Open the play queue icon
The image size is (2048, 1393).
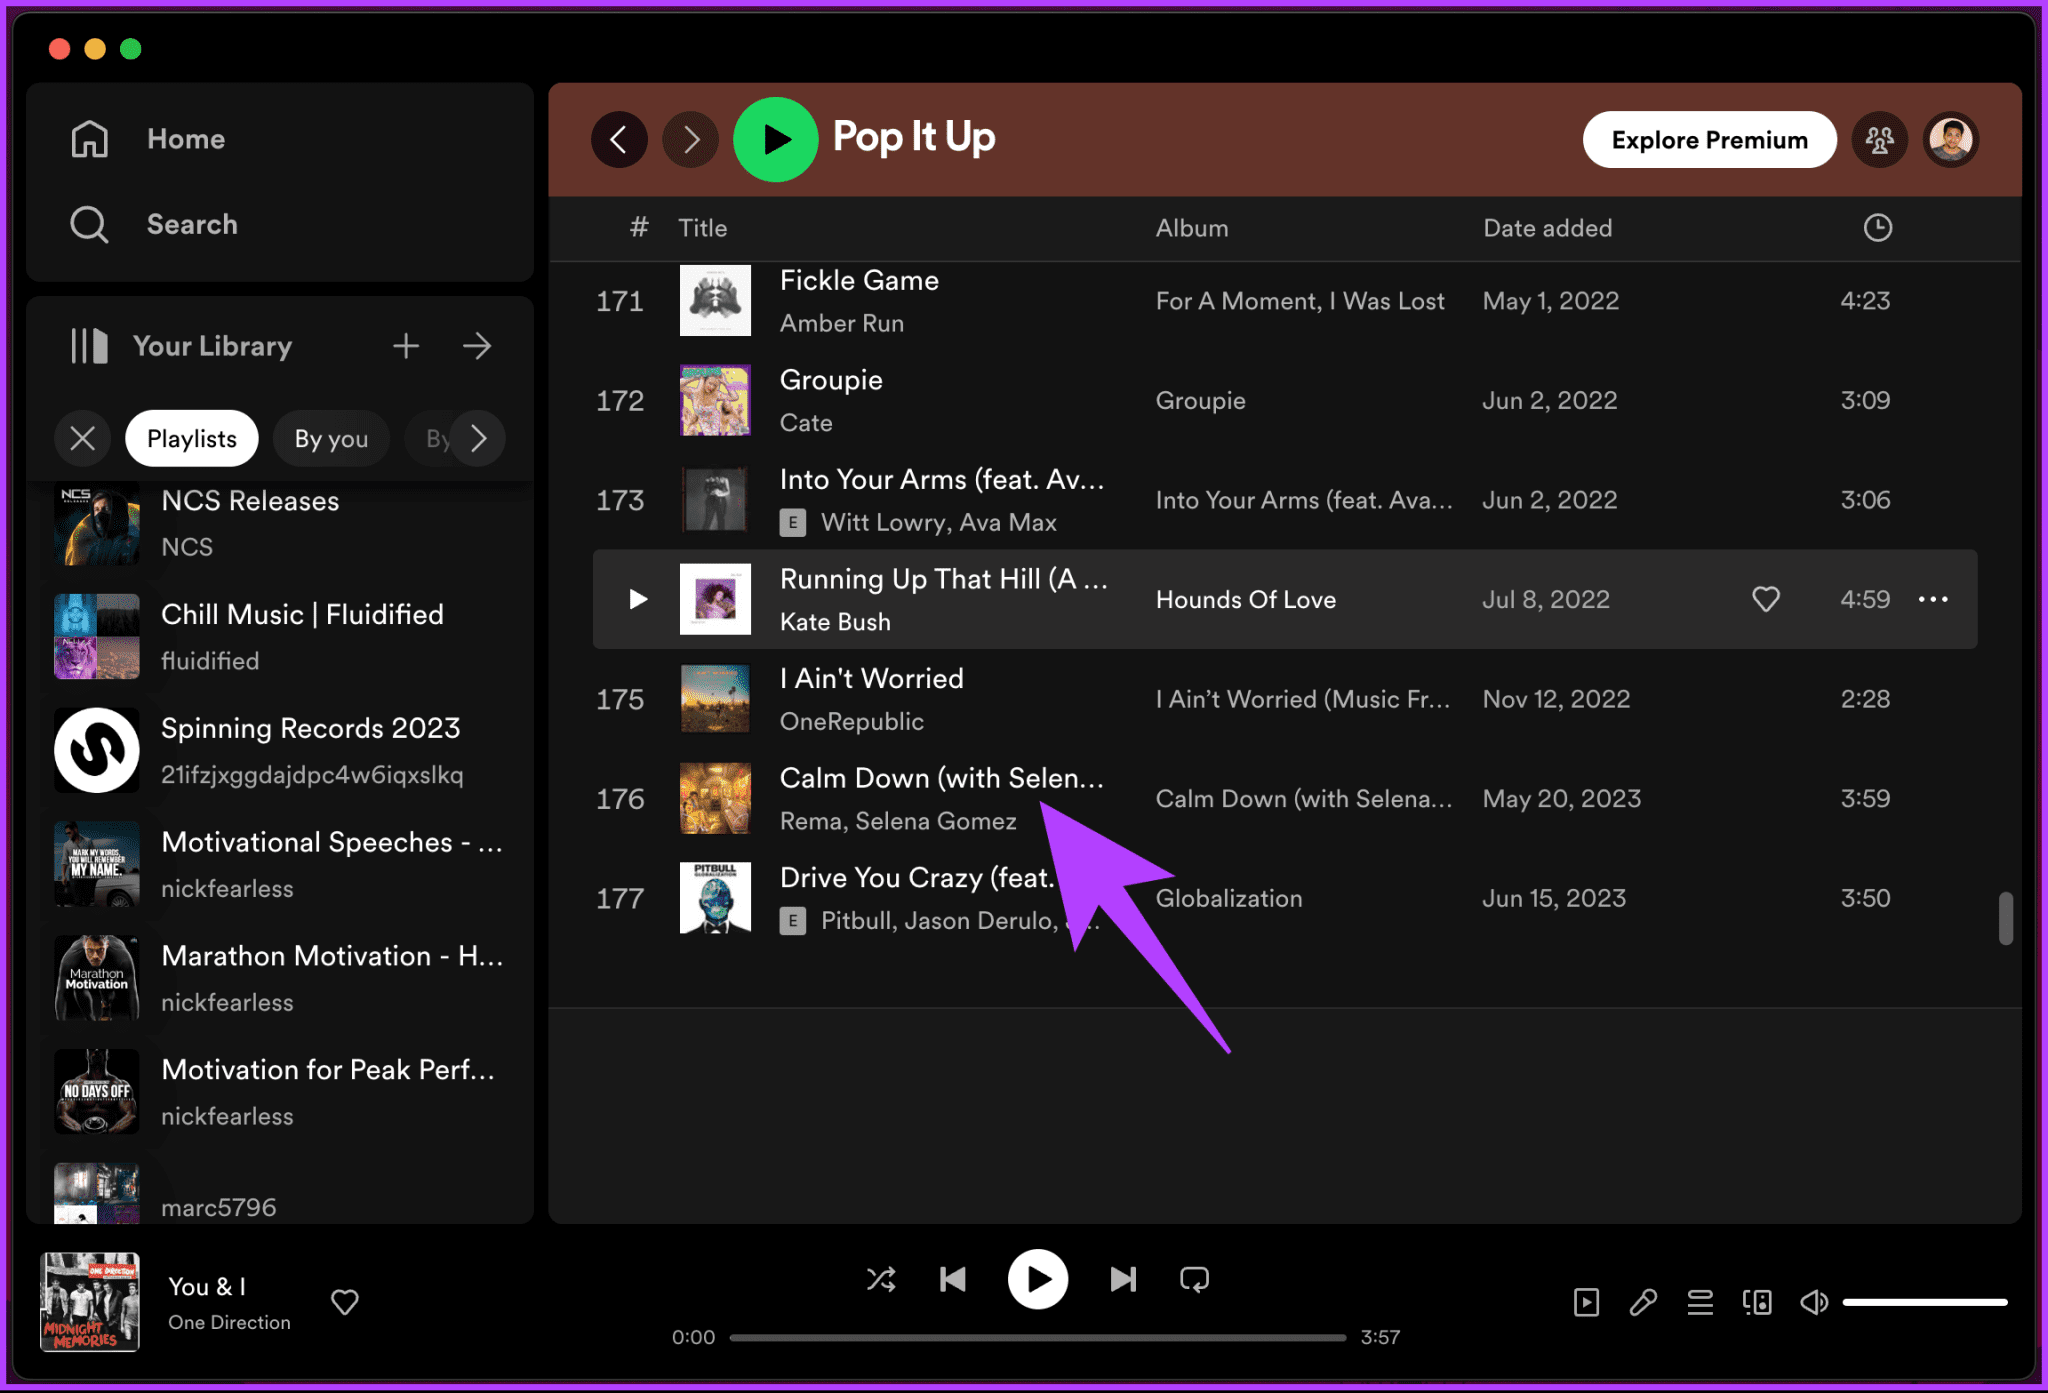[x=1700, y=1302]
